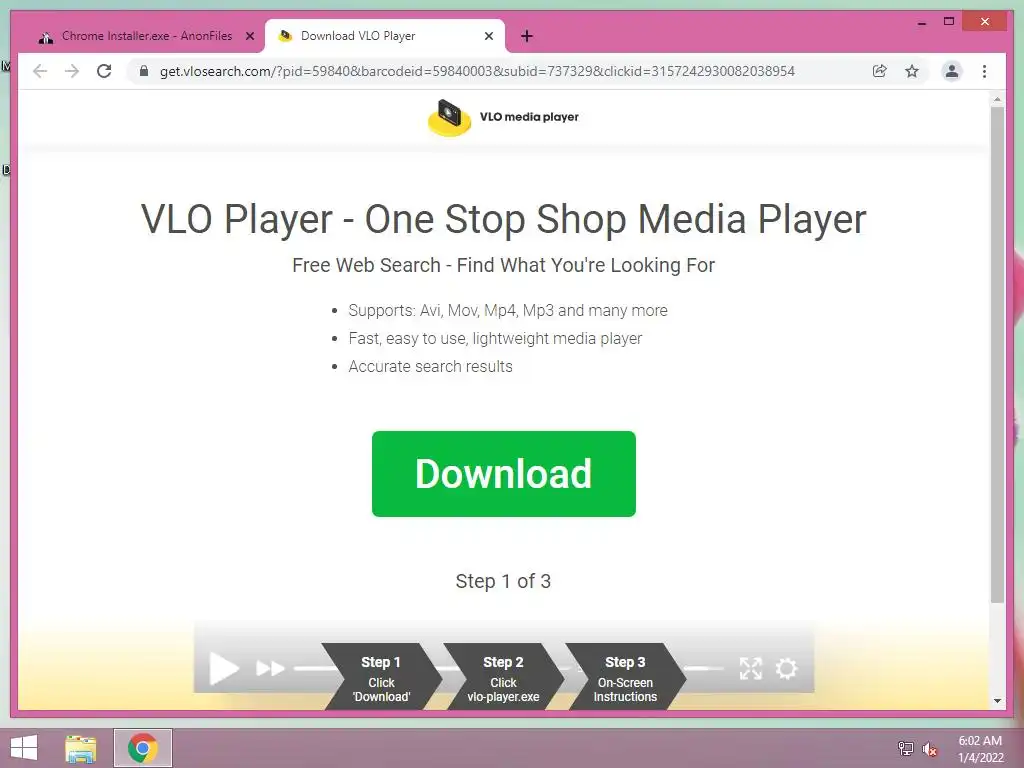Screen dimensions: 1024x768
Task: Open network status tray icon
Action: coord(906,749)
